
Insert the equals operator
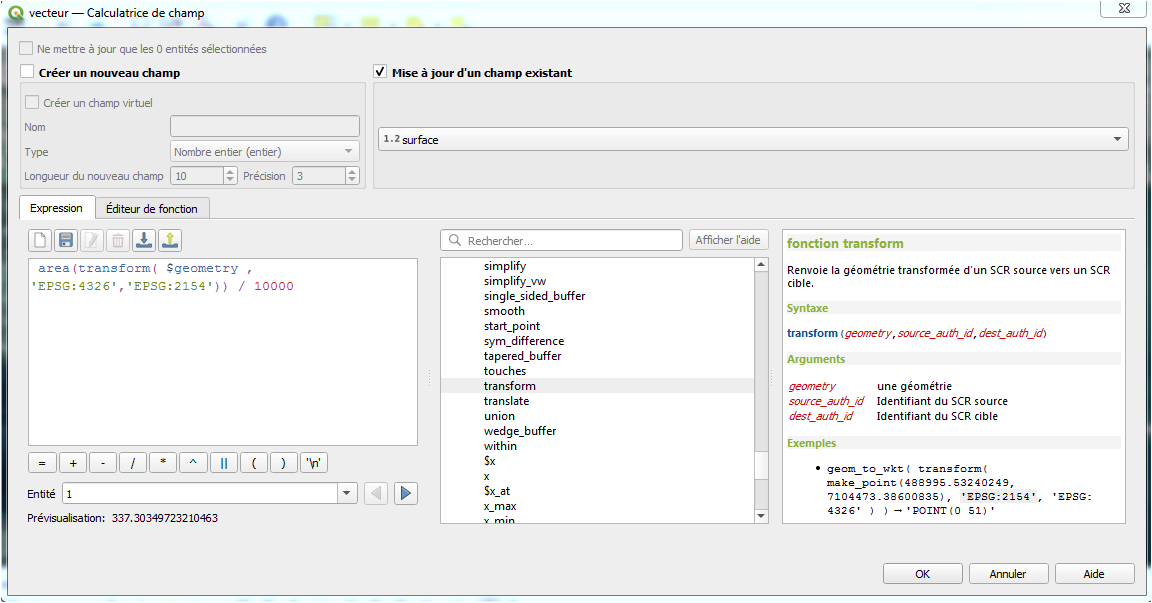coord(42,463)
